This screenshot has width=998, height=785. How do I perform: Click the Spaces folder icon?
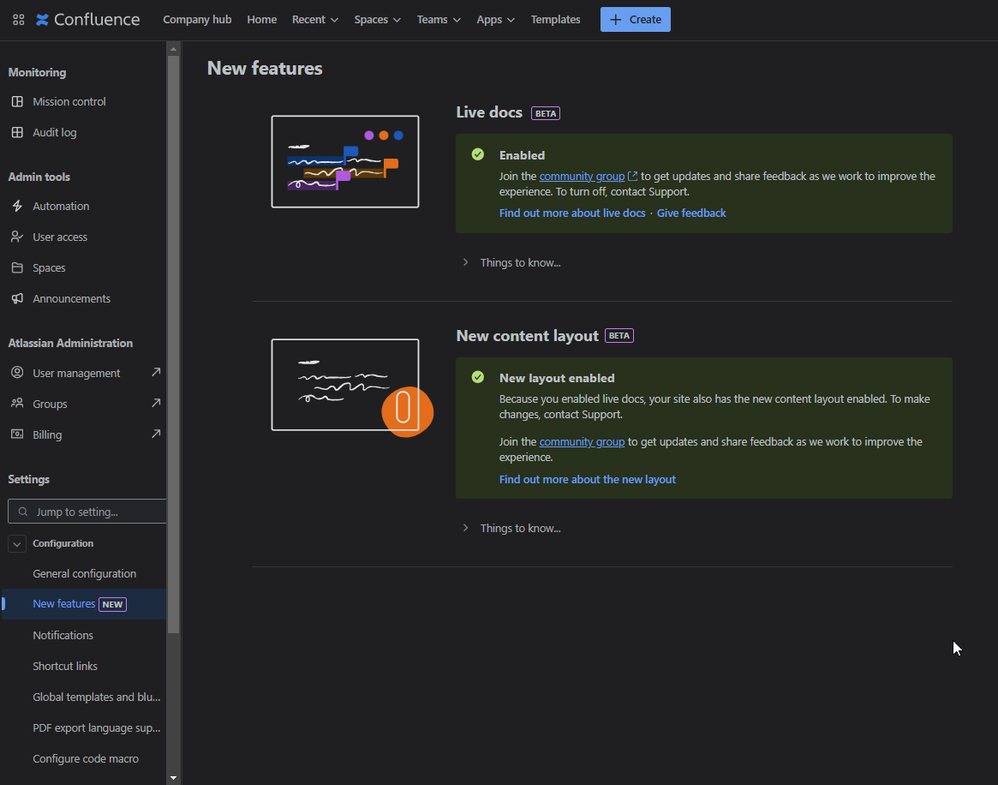click(17, 267)
